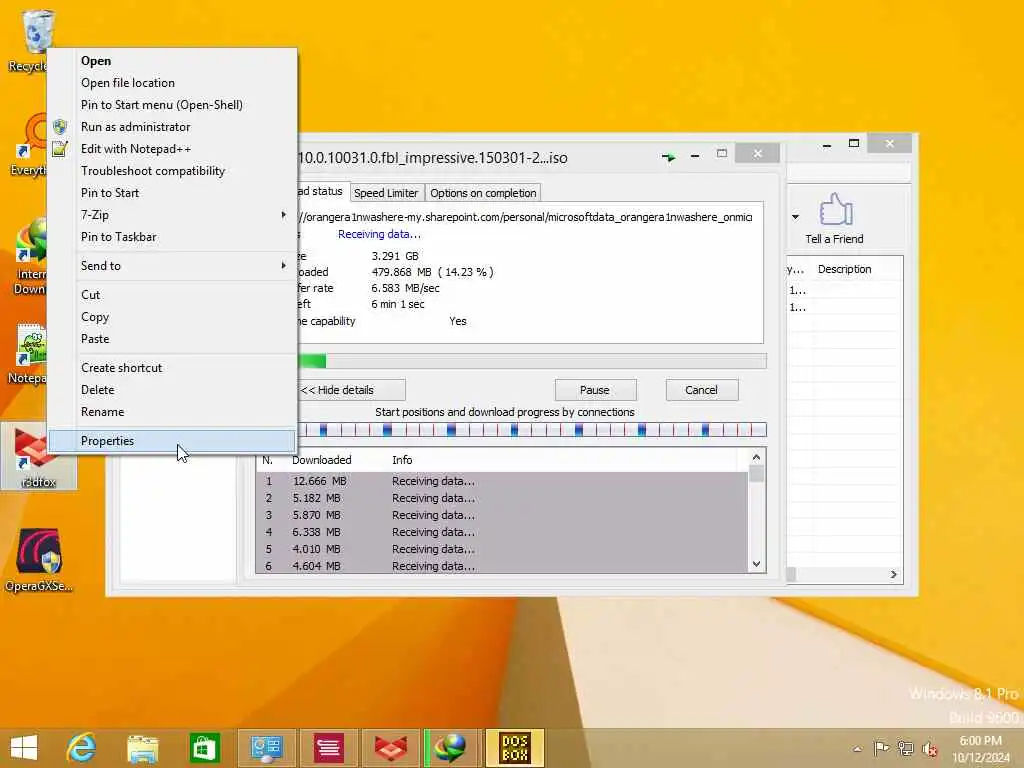
Task: Click the Internet Download Manager desktop icon
Action: point(29,257)
